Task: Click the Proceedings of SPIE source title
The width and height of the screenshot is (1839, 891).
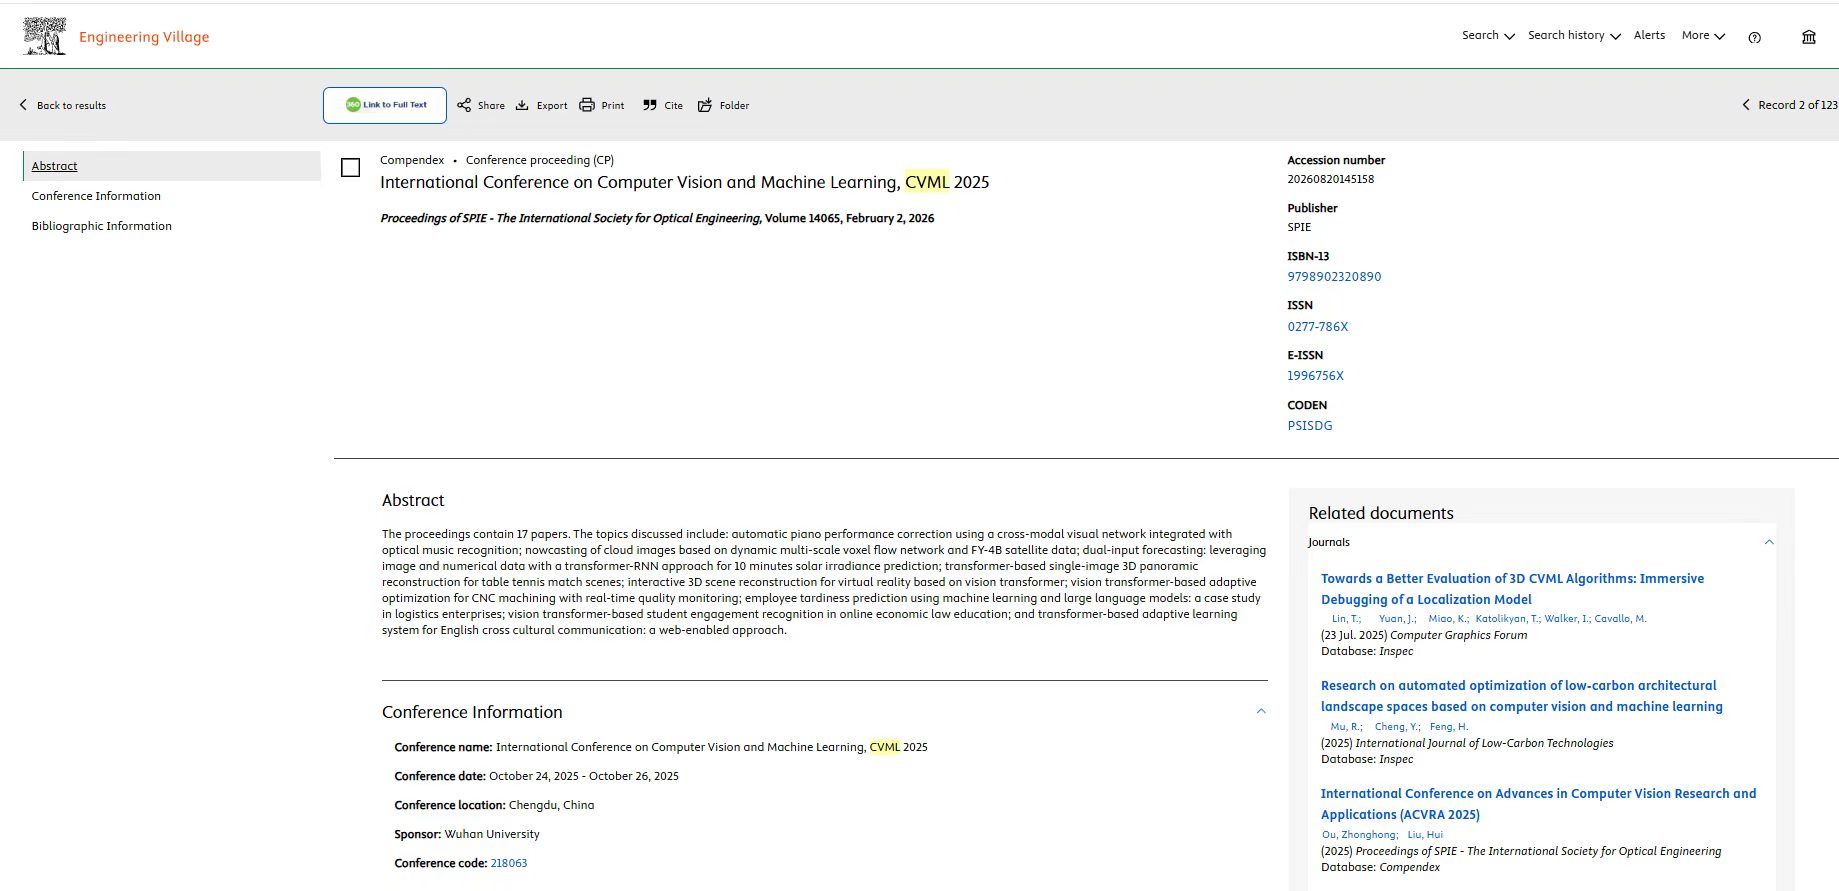Action: tap(570, 218)
